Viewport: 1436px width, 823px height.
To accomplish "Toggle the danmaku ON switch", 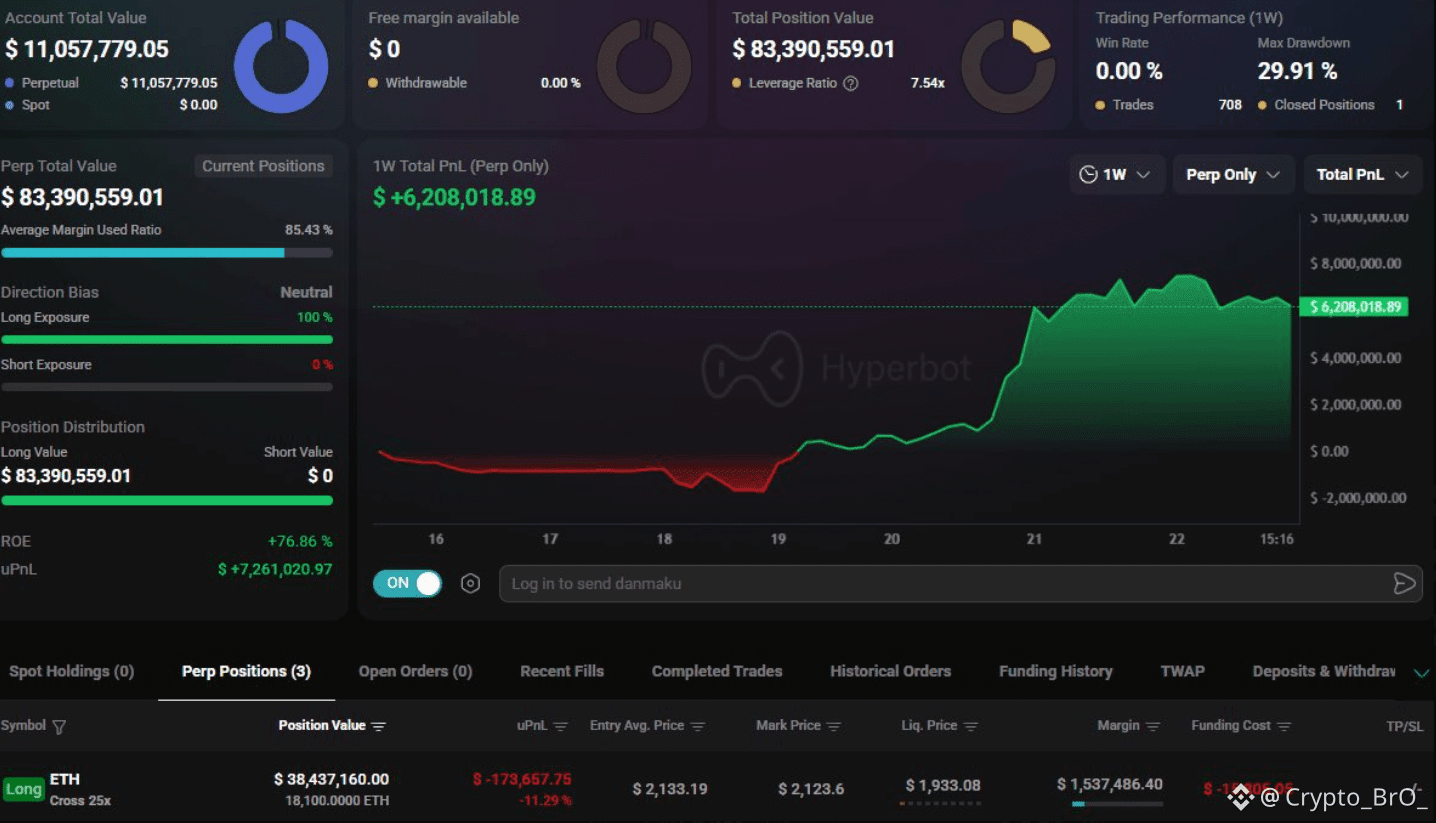I will click(407, 583).
